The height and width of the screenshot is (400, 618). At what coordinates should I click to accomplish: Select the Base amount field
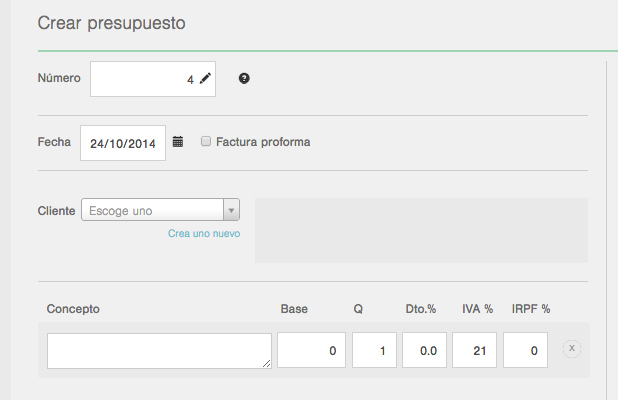[x=311, y=350]
